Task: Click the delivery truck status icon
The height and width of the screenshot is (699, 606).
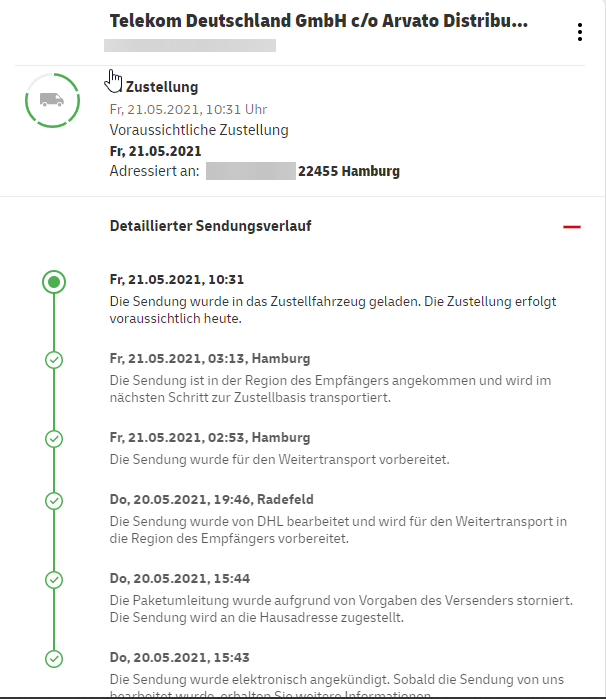Action: (52, 100)
